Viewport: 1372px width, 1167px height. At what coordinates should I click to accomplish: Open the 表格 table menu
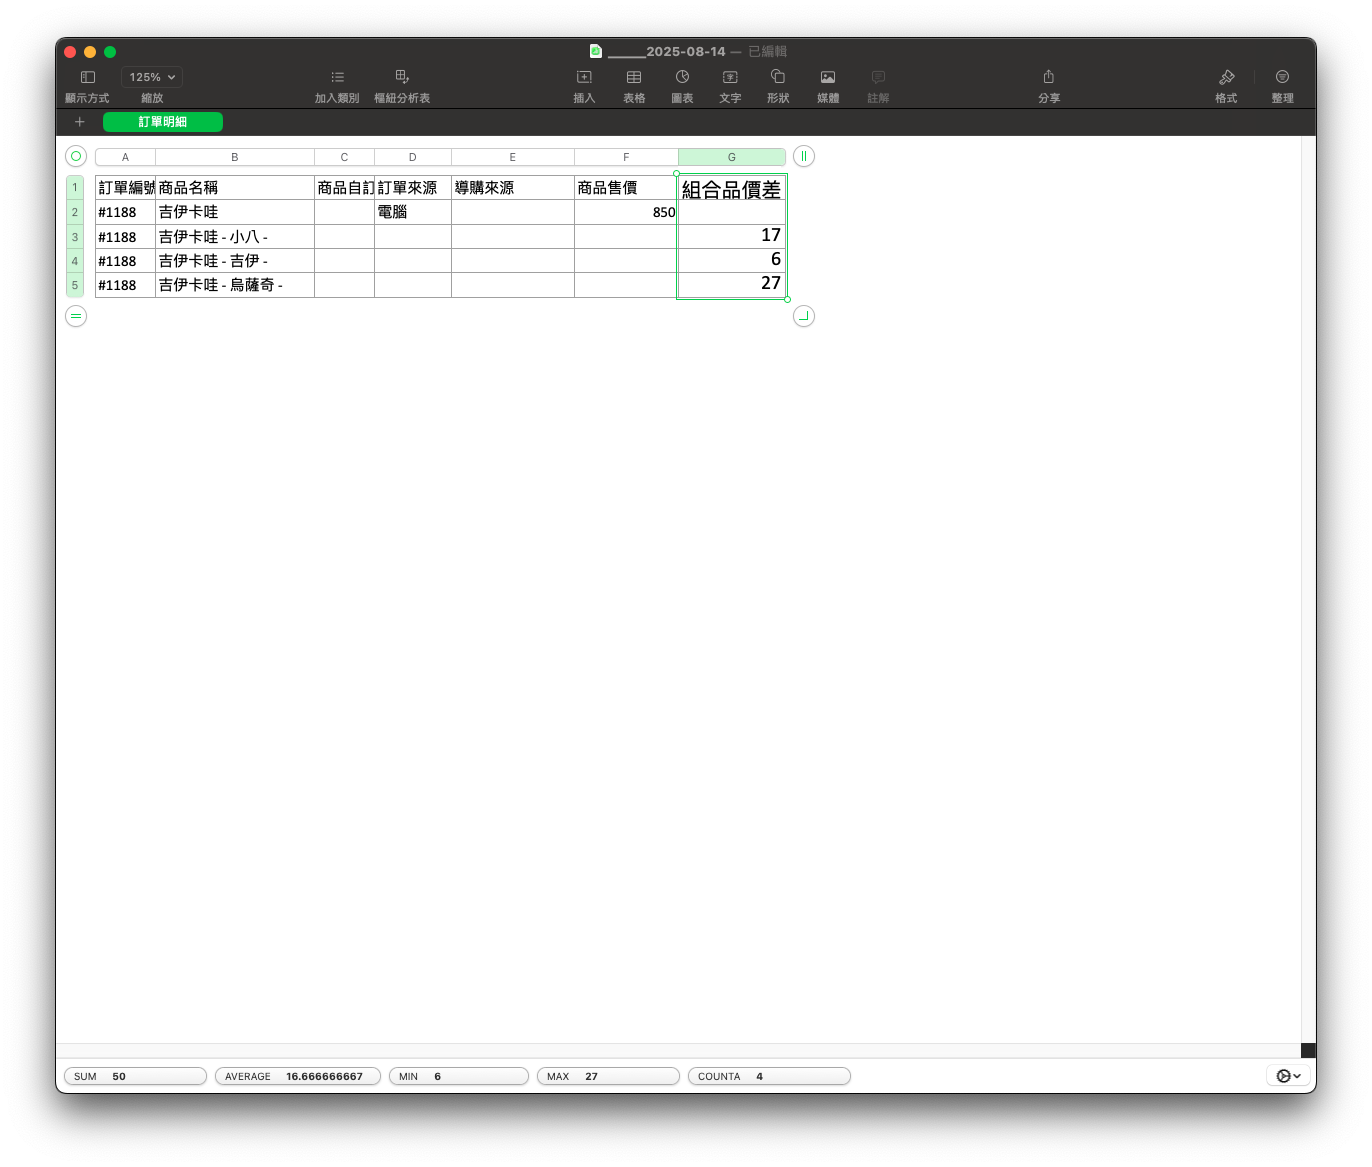coord(634,78)
